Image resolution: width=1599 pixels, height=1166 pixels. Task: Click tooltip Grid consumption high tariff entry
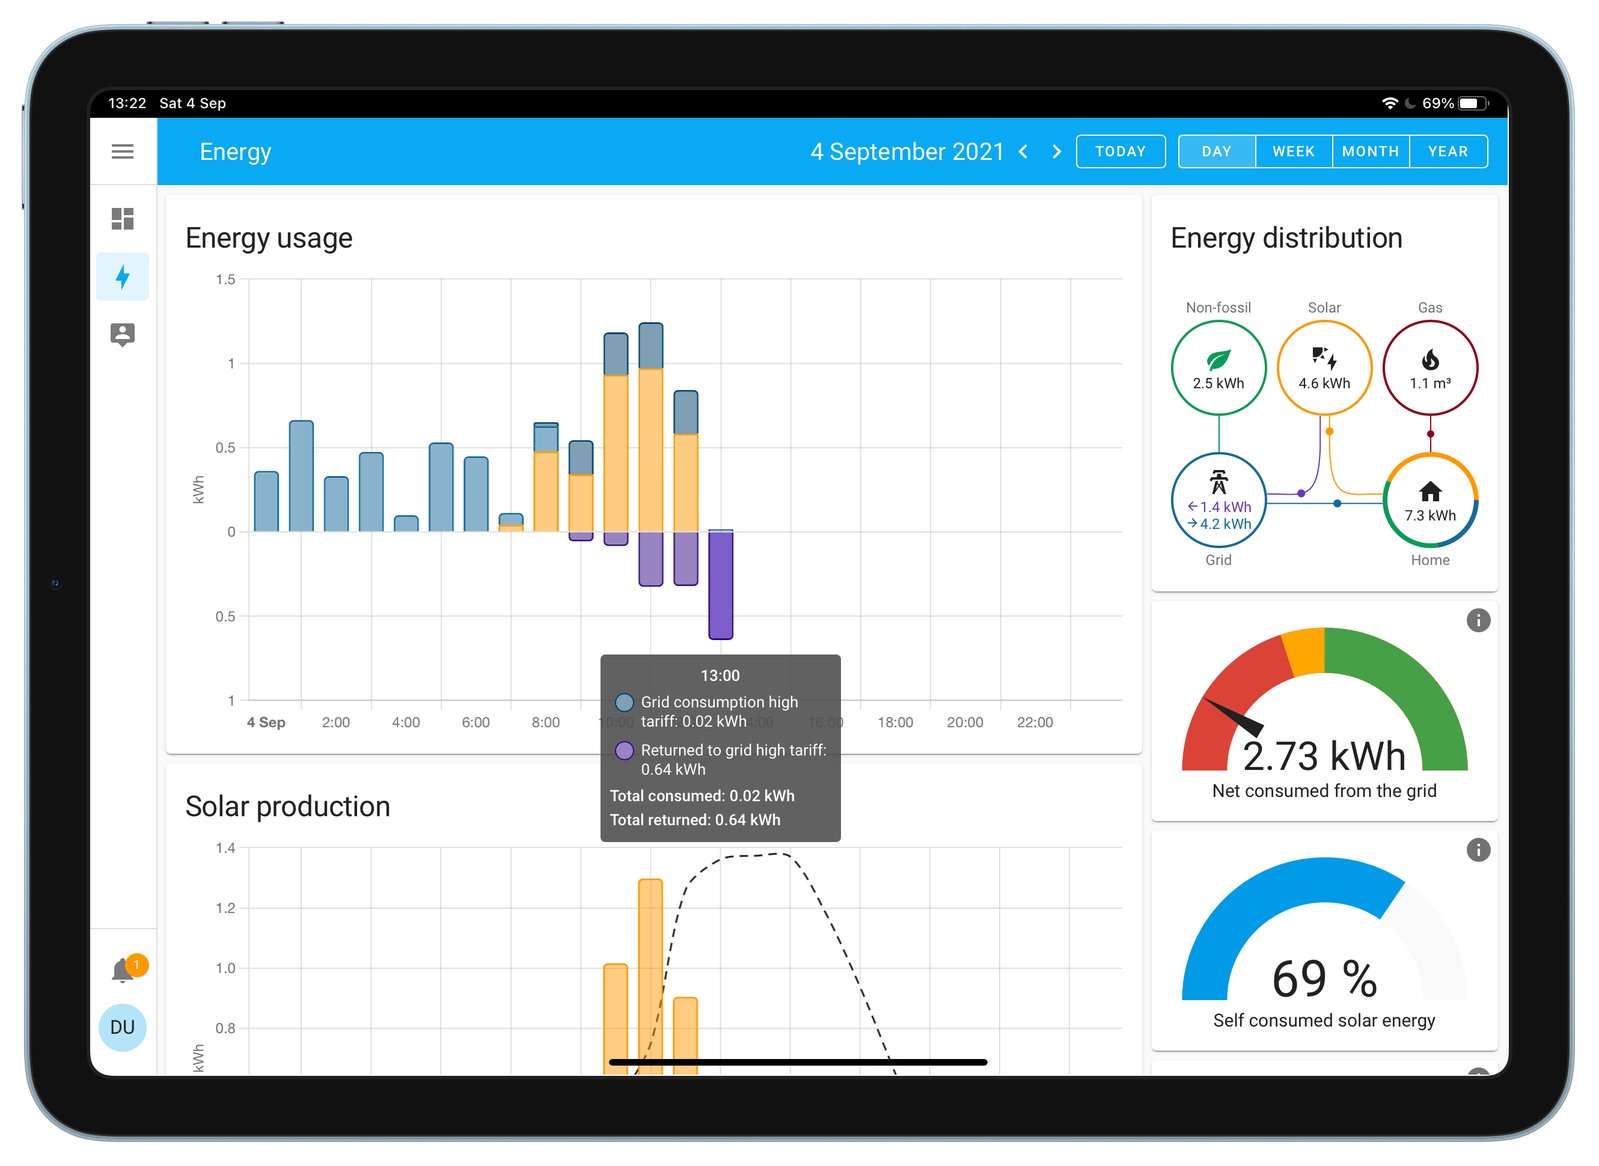point(708,712)
